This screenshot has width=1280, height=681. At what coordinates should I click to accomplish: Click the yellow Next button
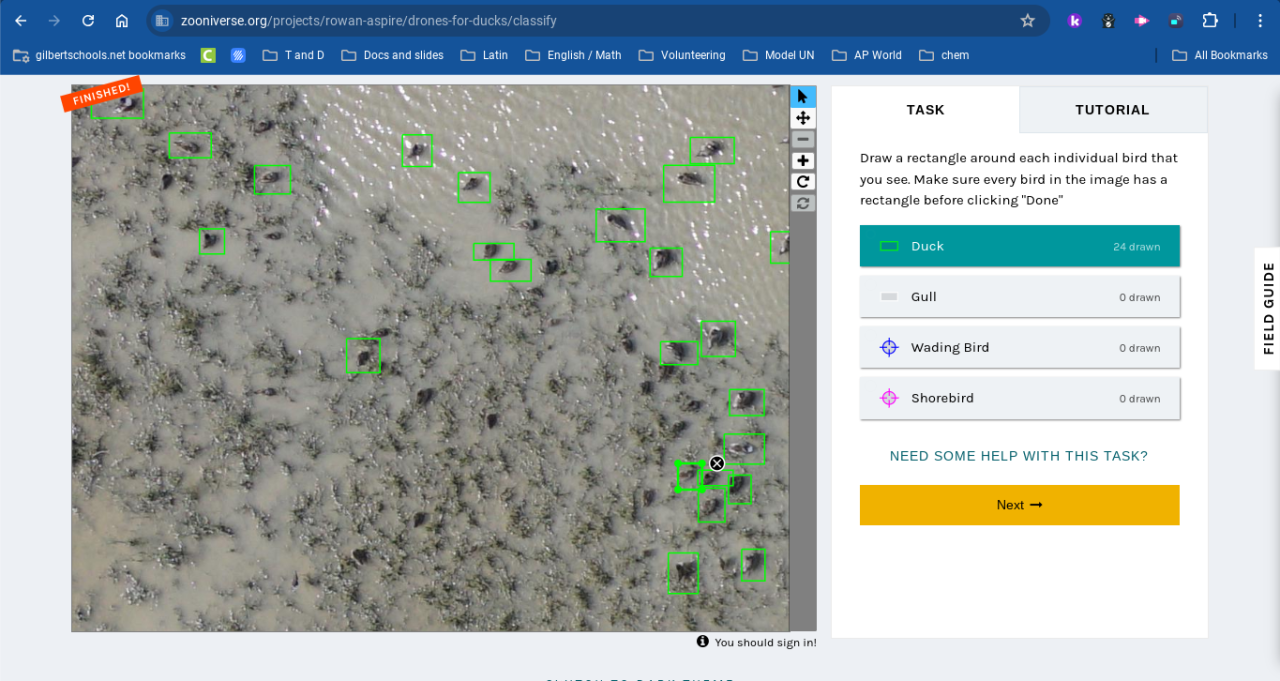point(1019,505)
